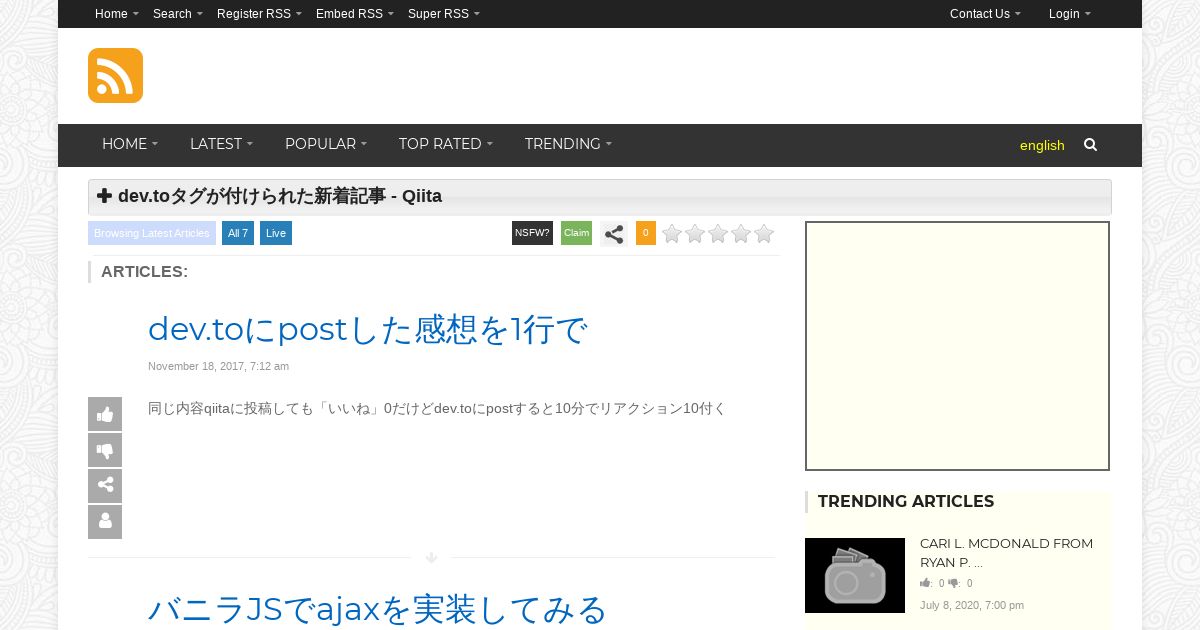Click the TRENDING ARTICLES heading
Image resolution: width=1200 pixels, height=630 pixels.
coord(906,502)
